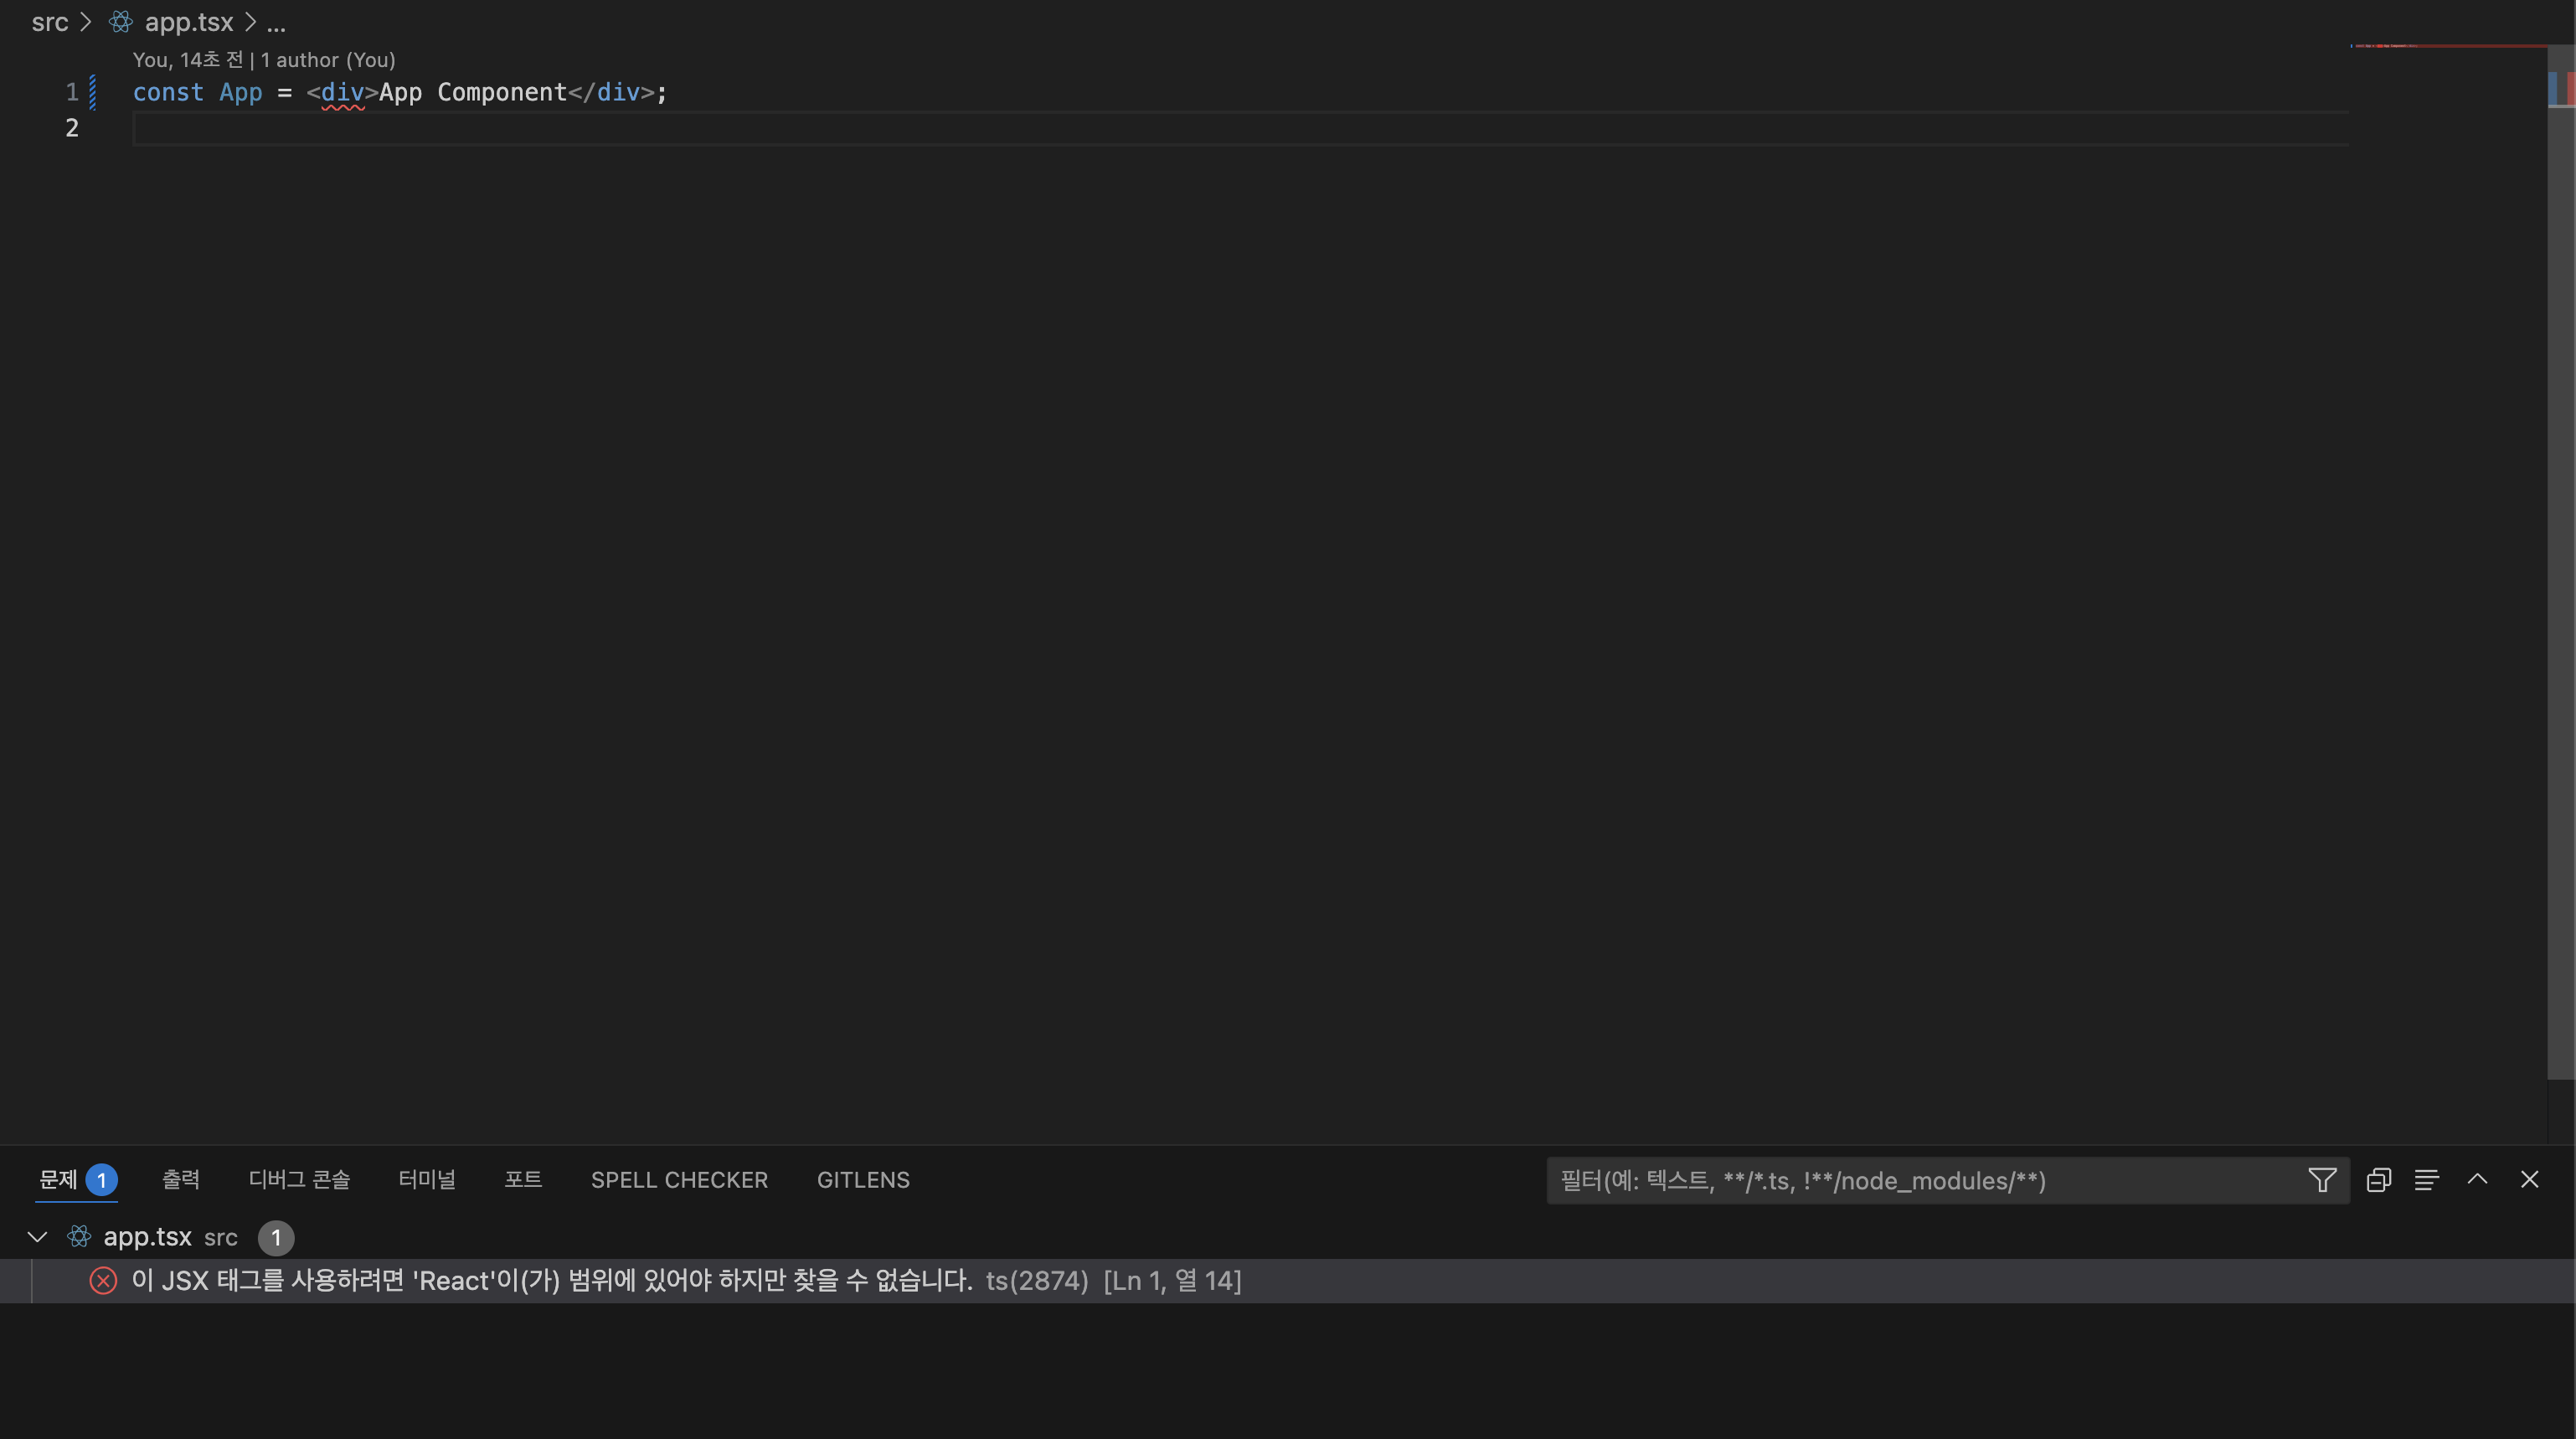Open the src breadcrumb dropdown
Screen dimensions: 2576x1439
[49, 22]
